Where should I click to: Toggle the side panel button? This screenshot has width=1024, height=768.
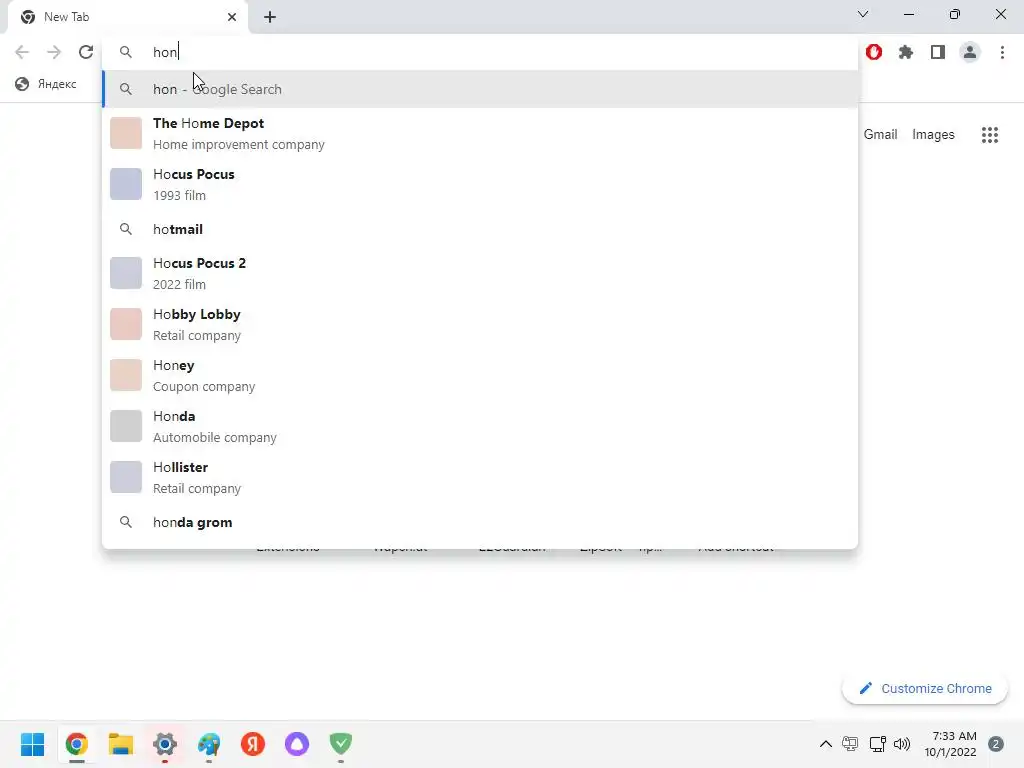click(x=938, y=52)
